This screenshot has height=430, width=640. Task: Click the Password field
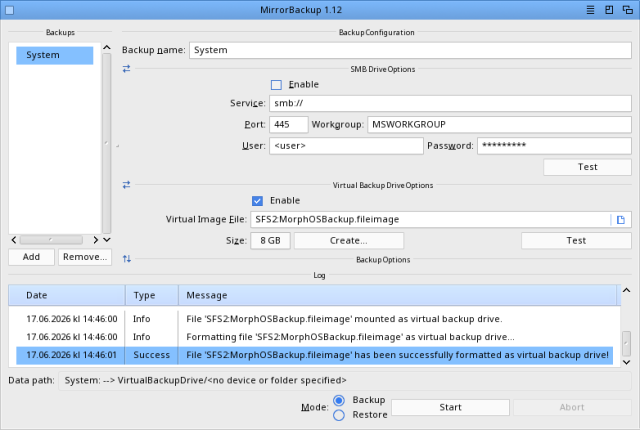pyautogui.click(x=554, y=146)
